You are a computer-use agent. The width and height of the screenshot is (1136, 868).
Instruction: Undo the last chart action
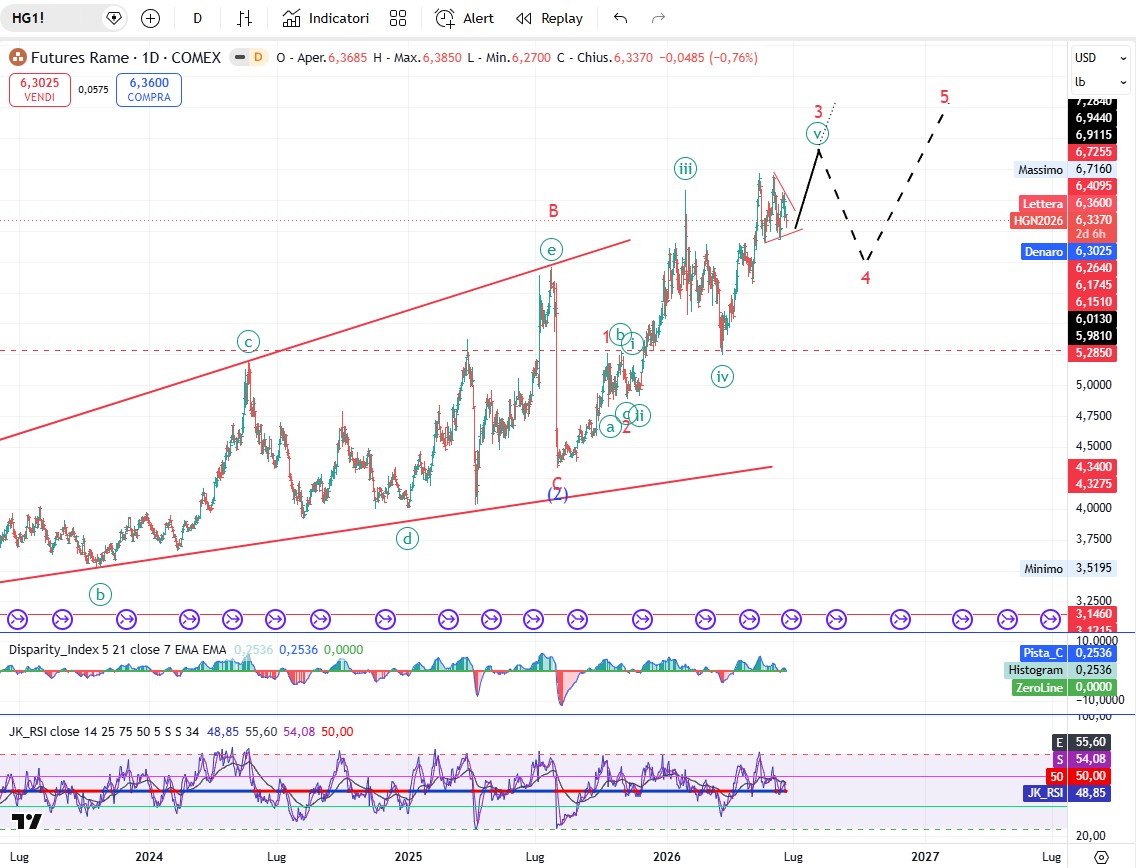[x=620, y=18]
